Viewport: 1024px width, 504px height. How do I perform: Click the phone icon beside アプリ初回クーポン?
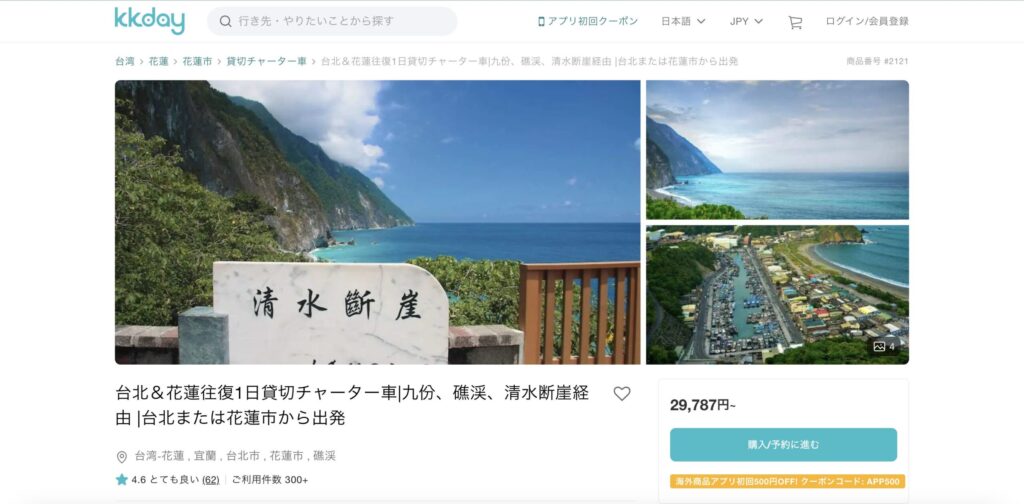[541, 22]
